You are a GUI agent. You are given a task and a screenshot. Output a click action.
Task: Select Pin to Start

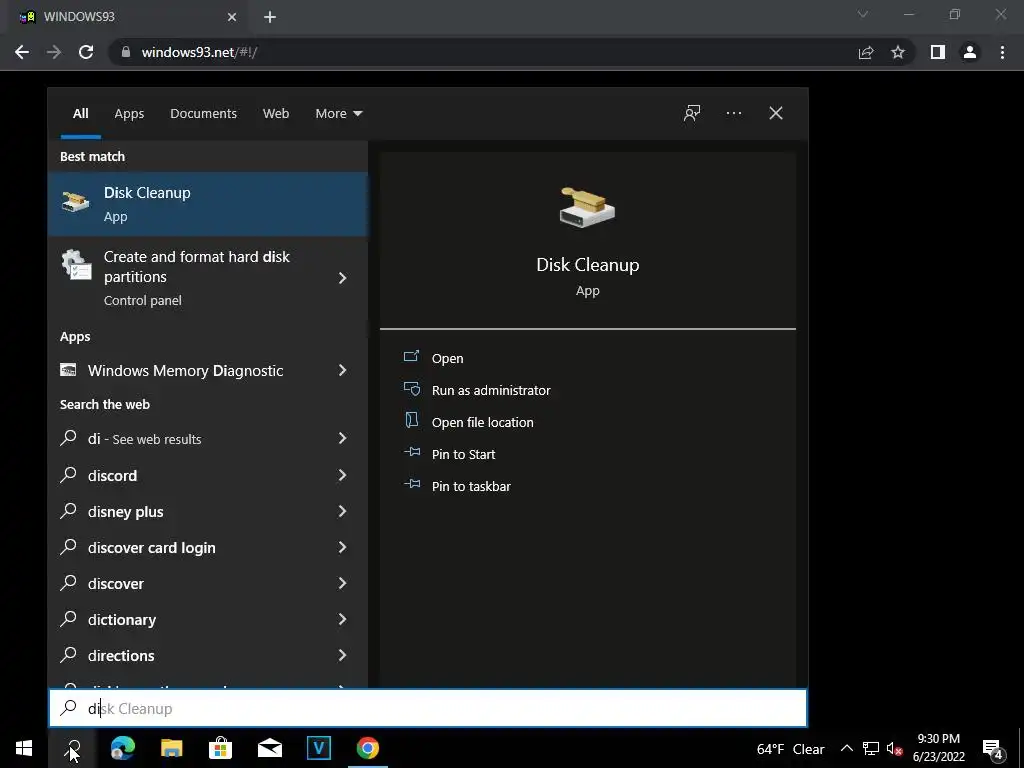pyautogui.click(x=449, y=454)
